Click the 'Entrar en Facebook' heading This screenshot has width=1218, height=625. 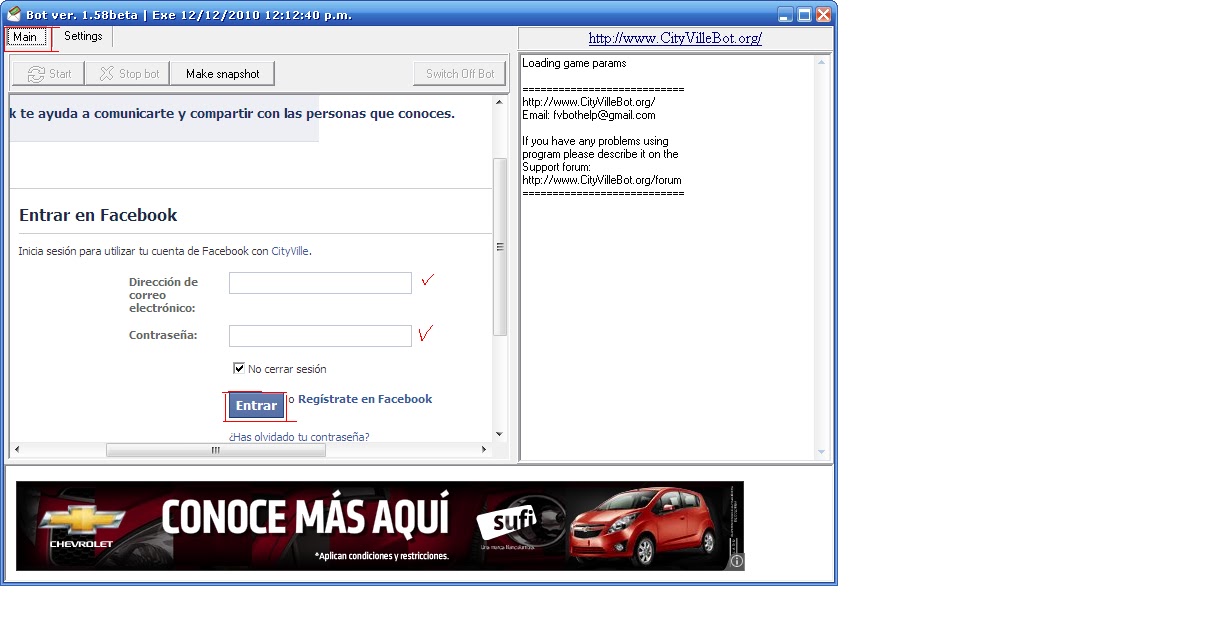pos(98,215)
